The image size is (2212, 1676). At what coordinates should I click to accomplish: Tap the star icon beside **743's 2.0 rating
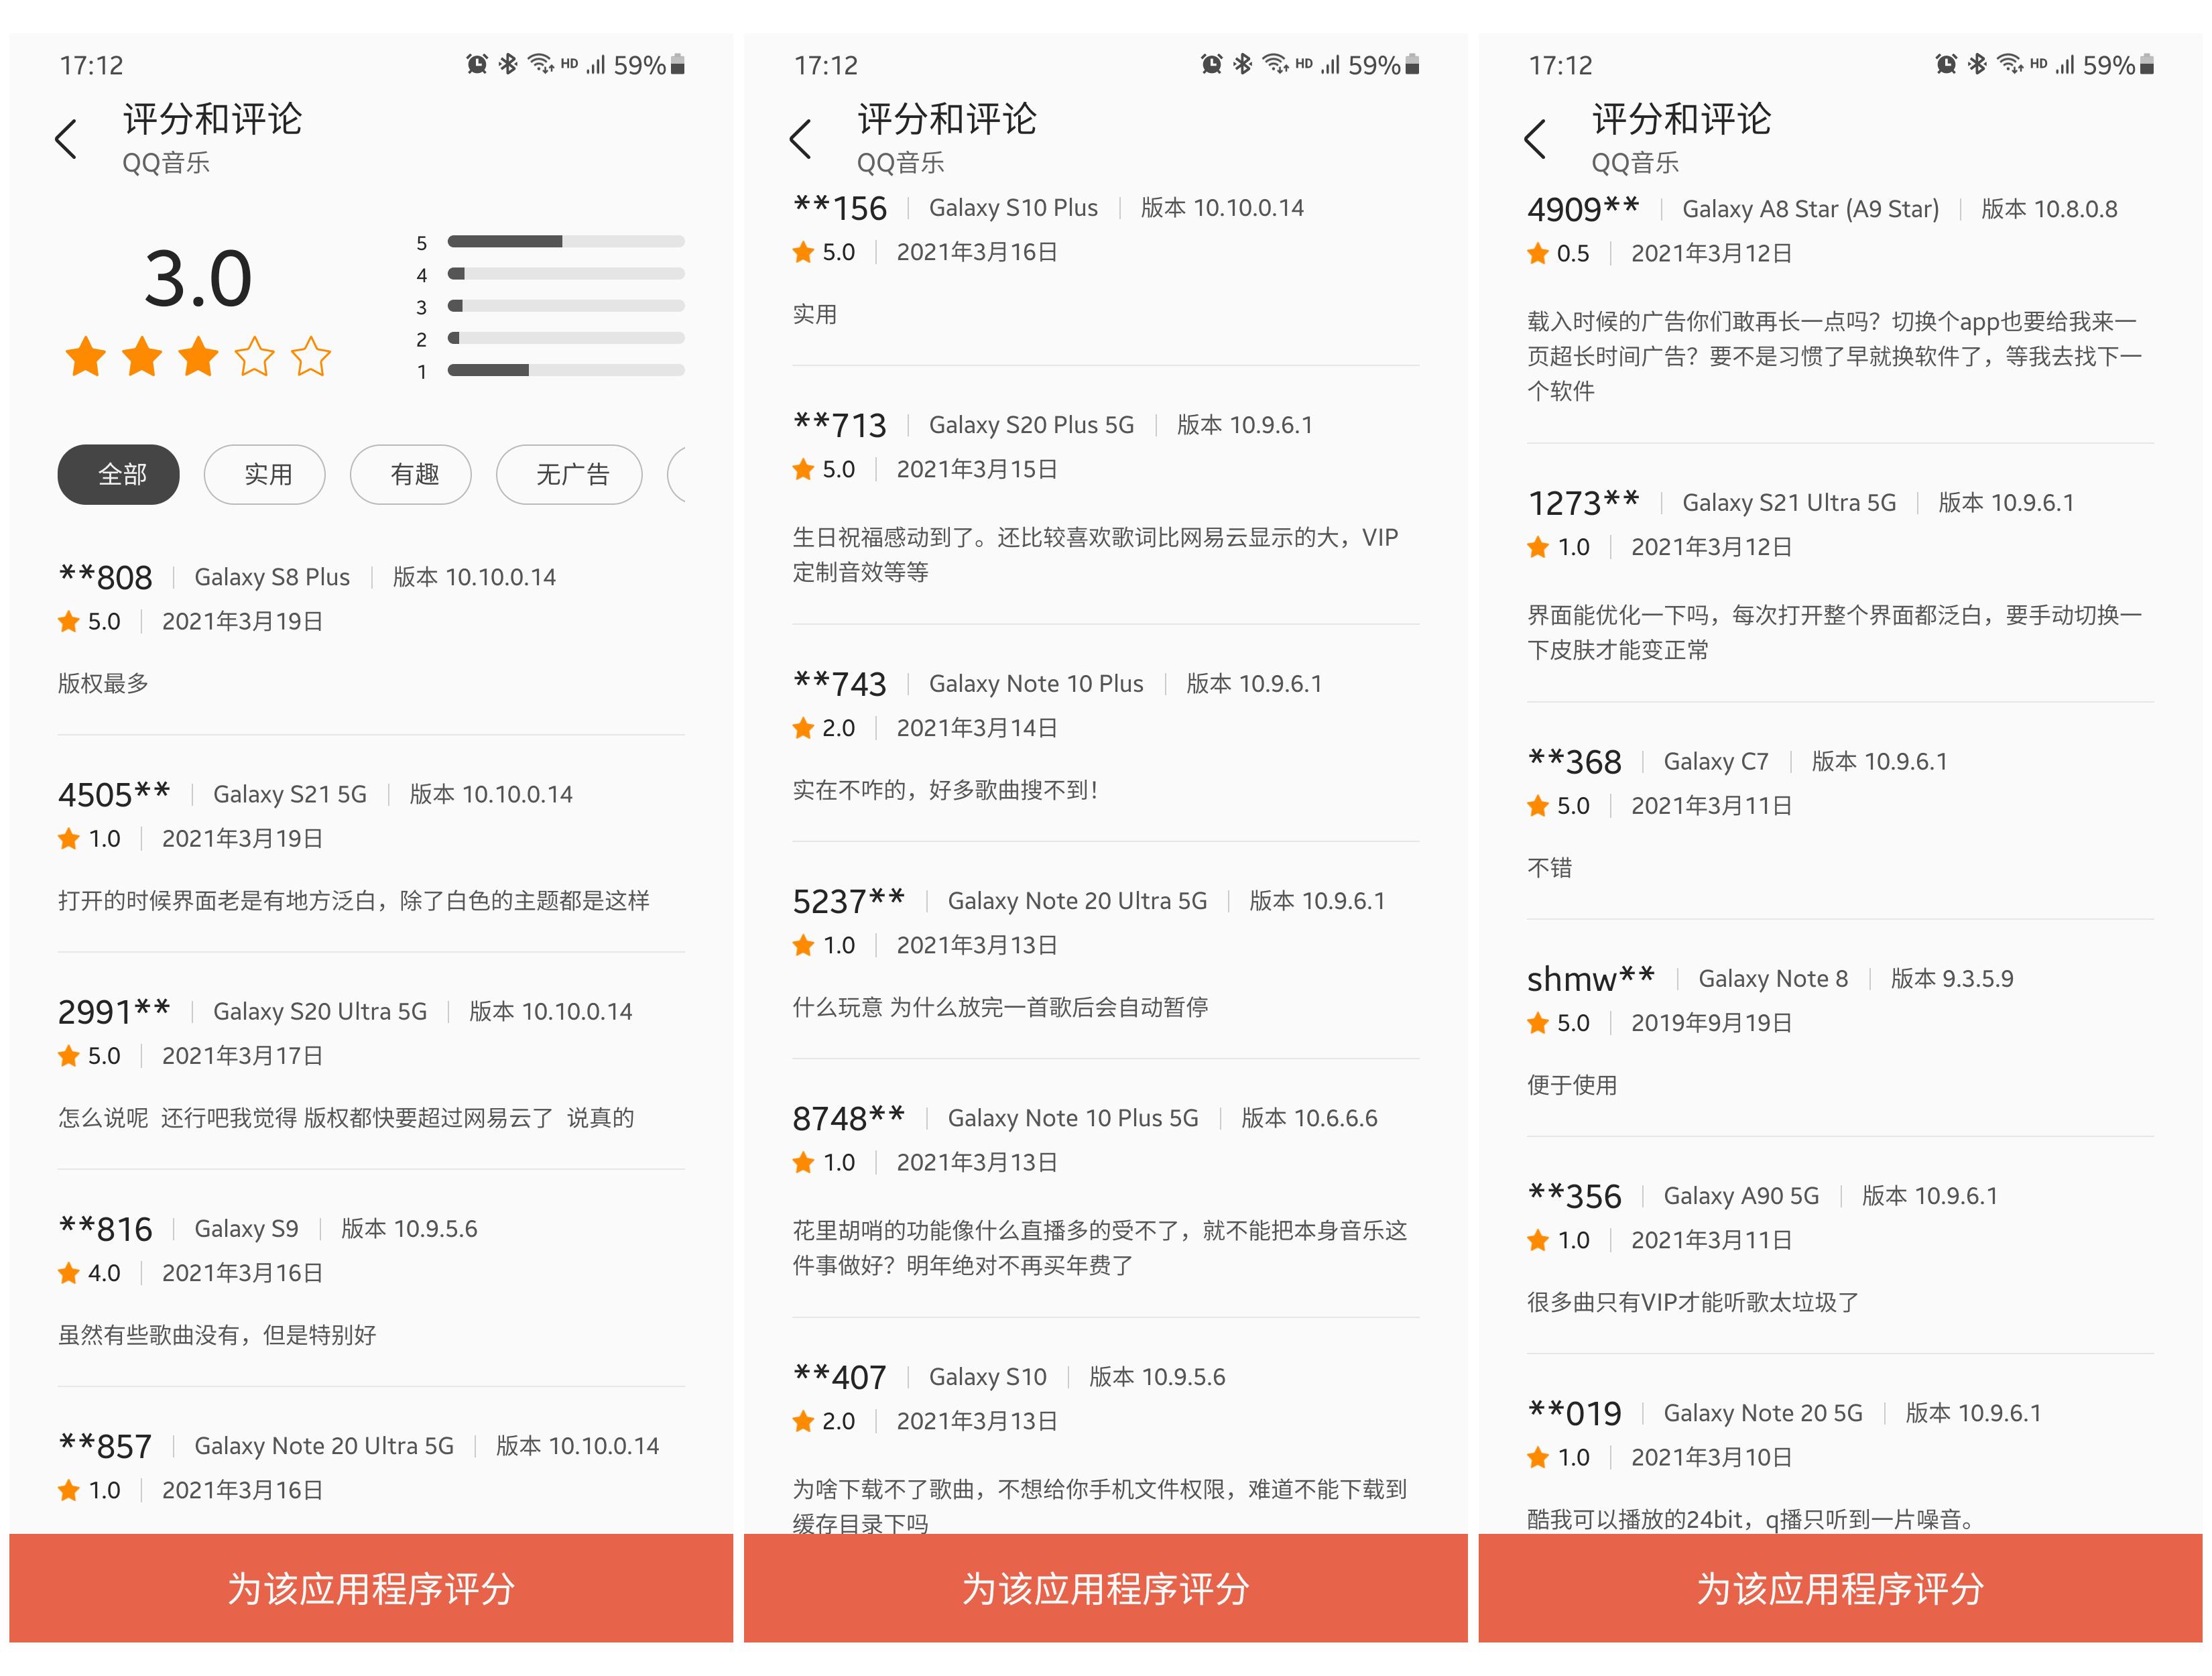tap(803, 729)
